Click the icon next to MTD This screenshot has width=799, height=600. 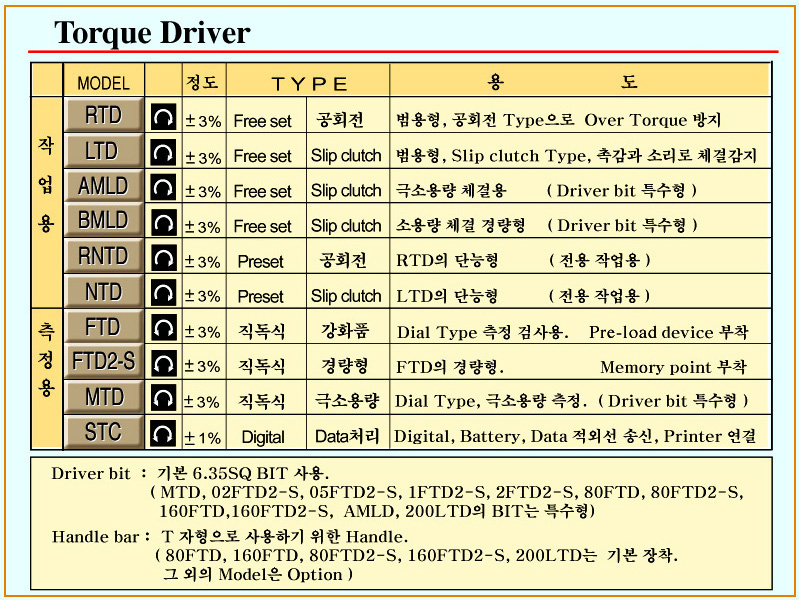coord(162,400)
